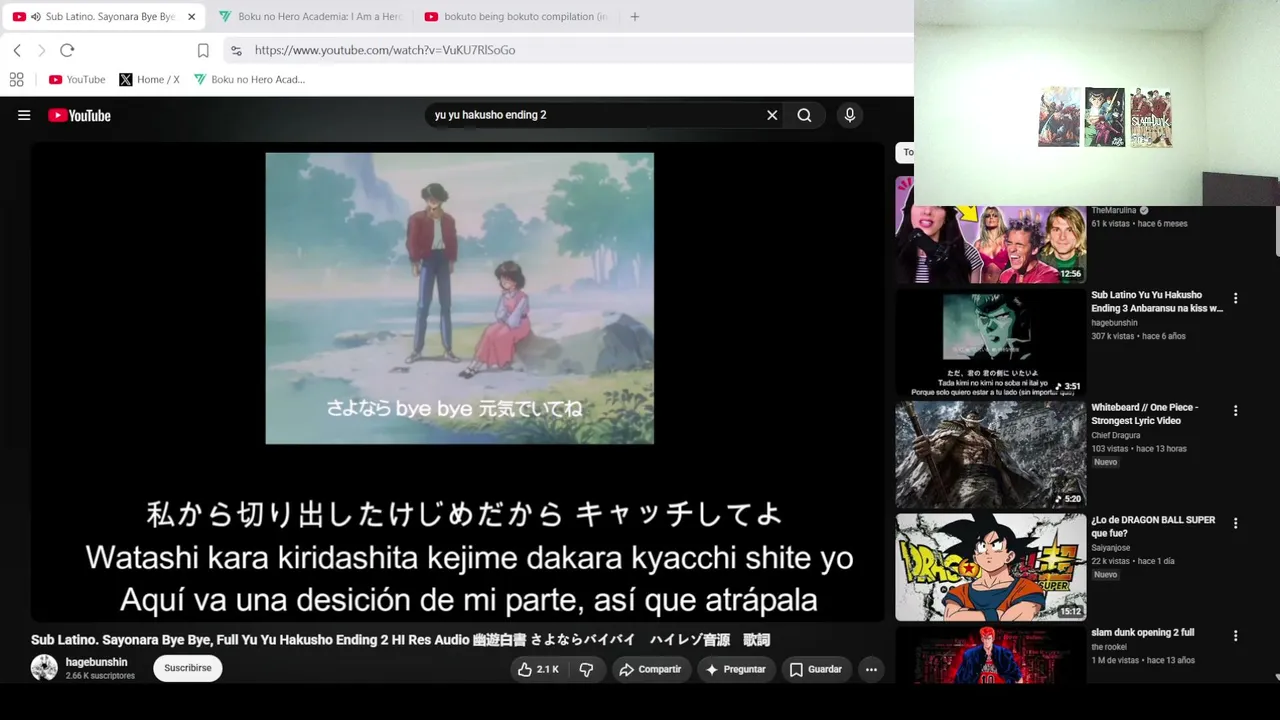Like the video with 2.1 K likes
This screenshot has width=1280, height=720.
click(538, 669)
